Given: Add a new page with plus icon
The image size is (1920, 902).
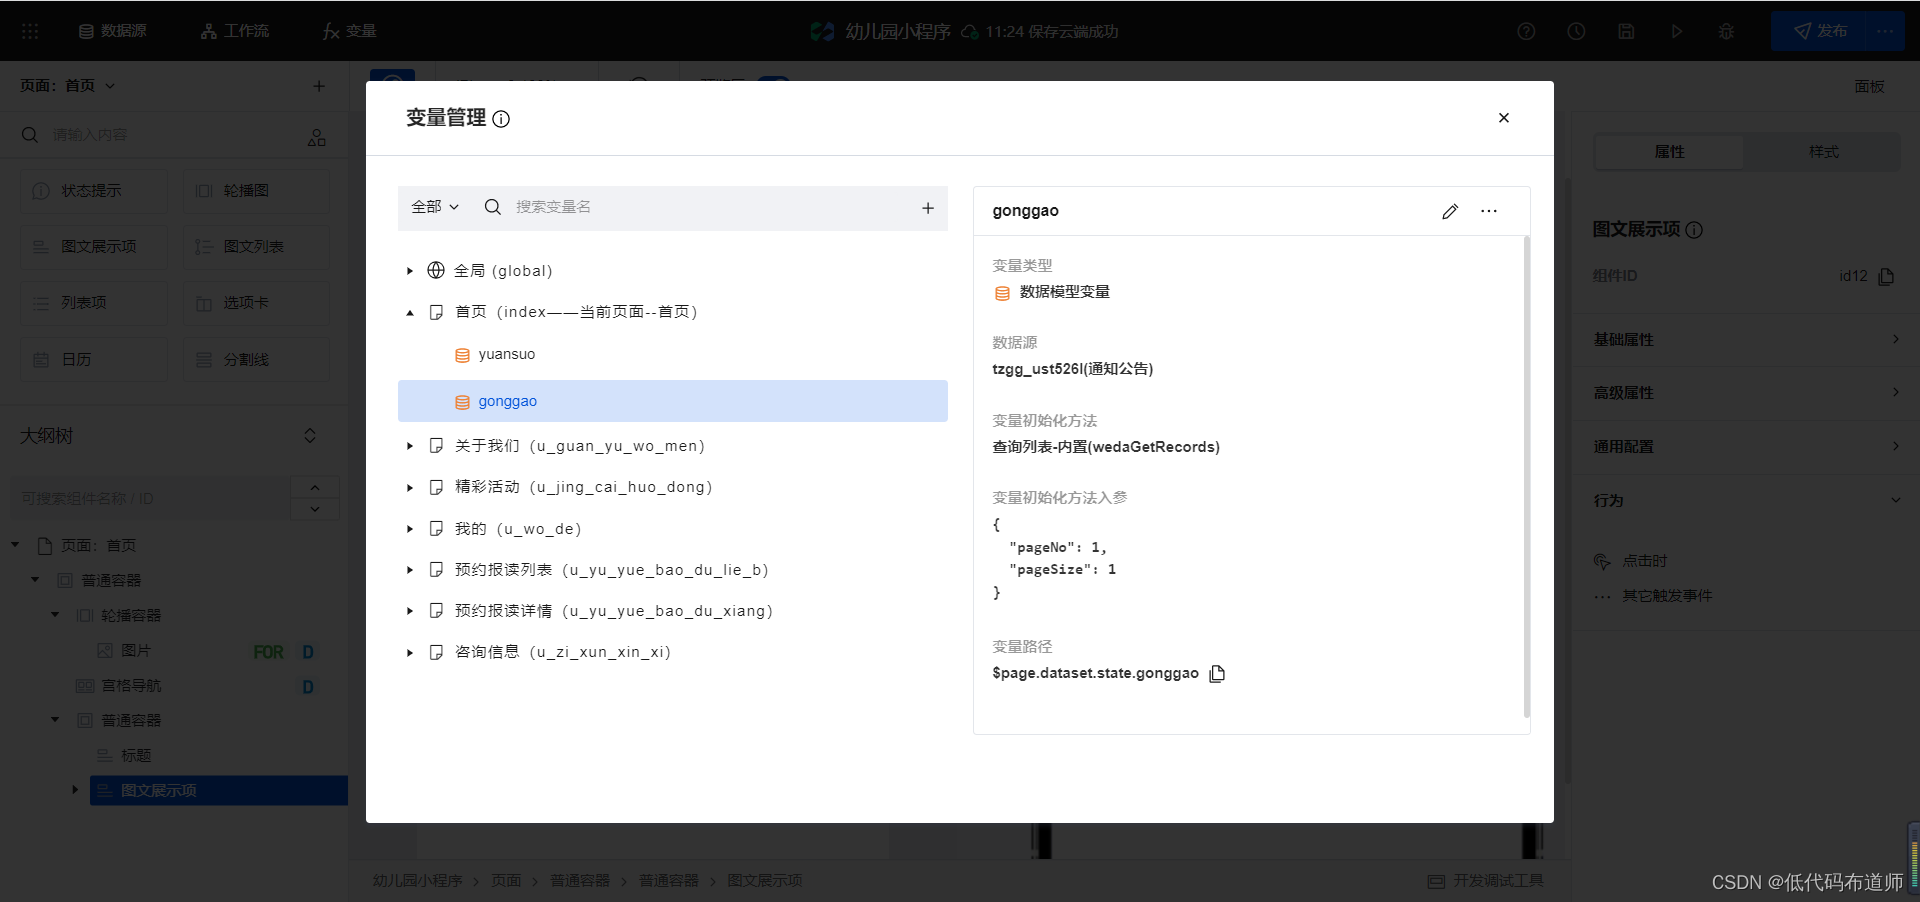Looking at the screenshot, I should tap(319, 86).
